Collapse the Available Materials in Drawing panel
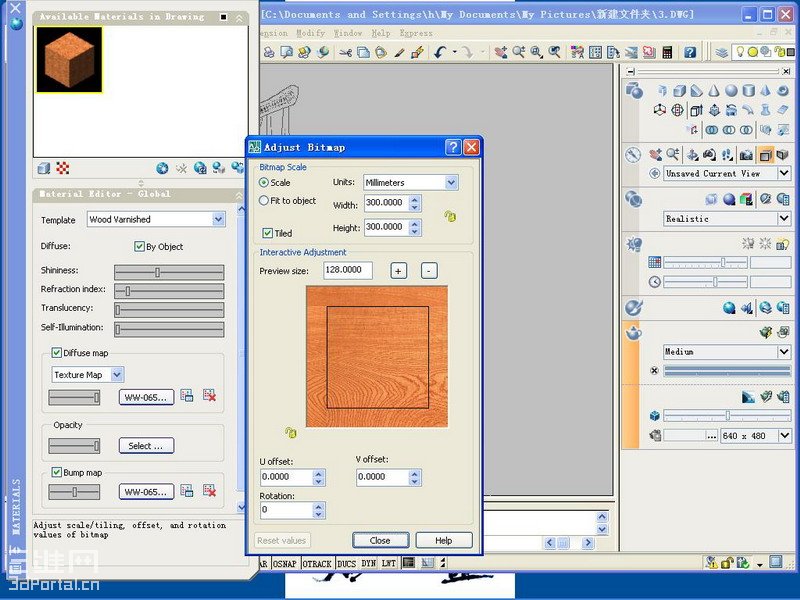The width and height of the screenshot is (800, 600). pyautogui.click(x=239, y=18)
